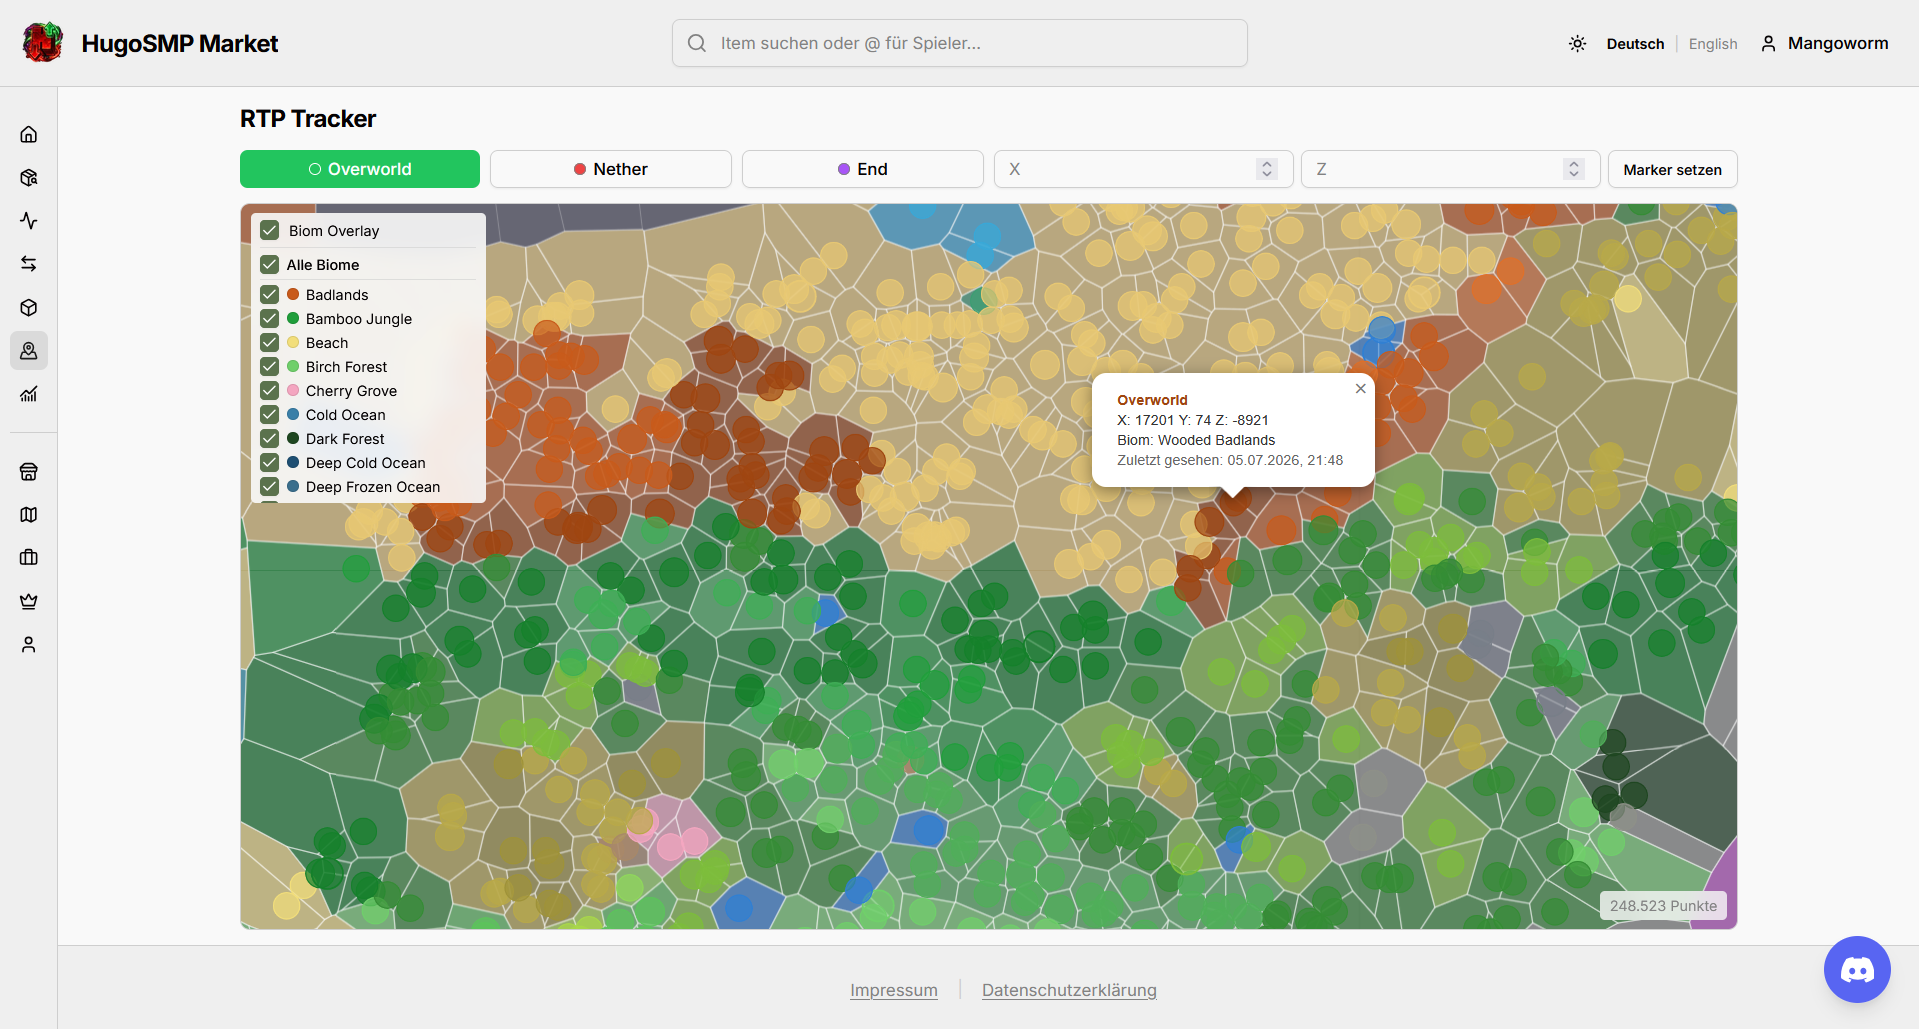The height and width of the screenshot is (1029, 1919).
Task: Open the map icon in the sidebar
Action: [29, 515]
